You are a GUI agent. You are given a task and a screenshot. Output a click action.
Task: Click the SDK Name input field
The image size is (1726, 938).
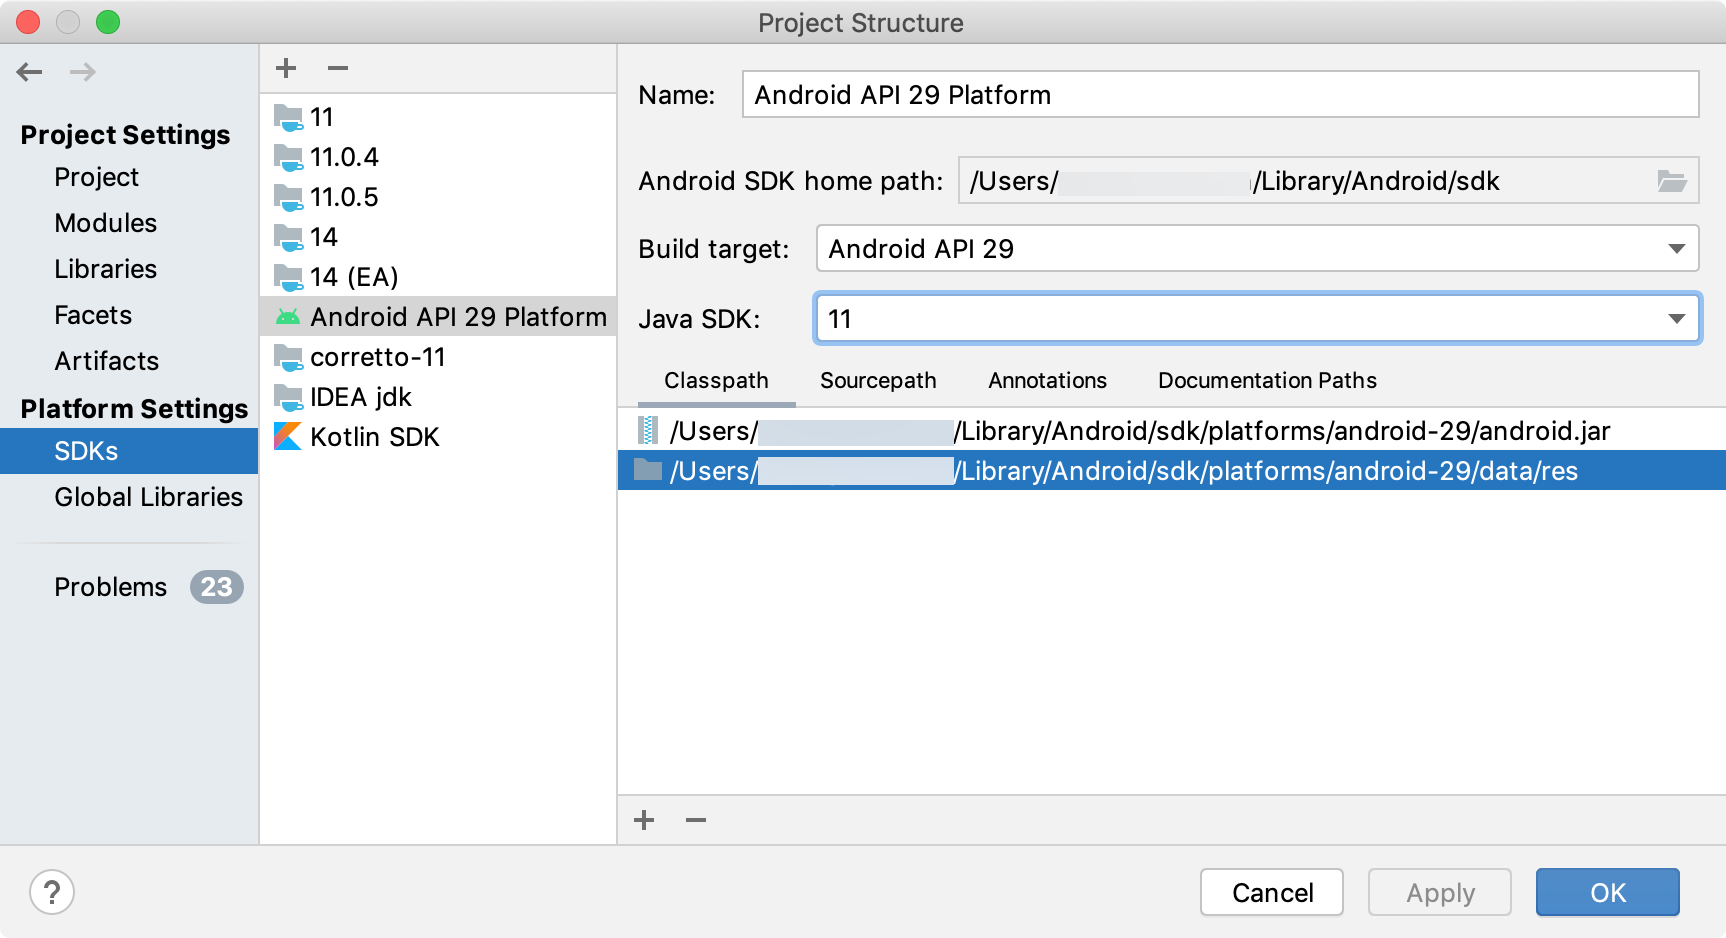point(1220,94)
